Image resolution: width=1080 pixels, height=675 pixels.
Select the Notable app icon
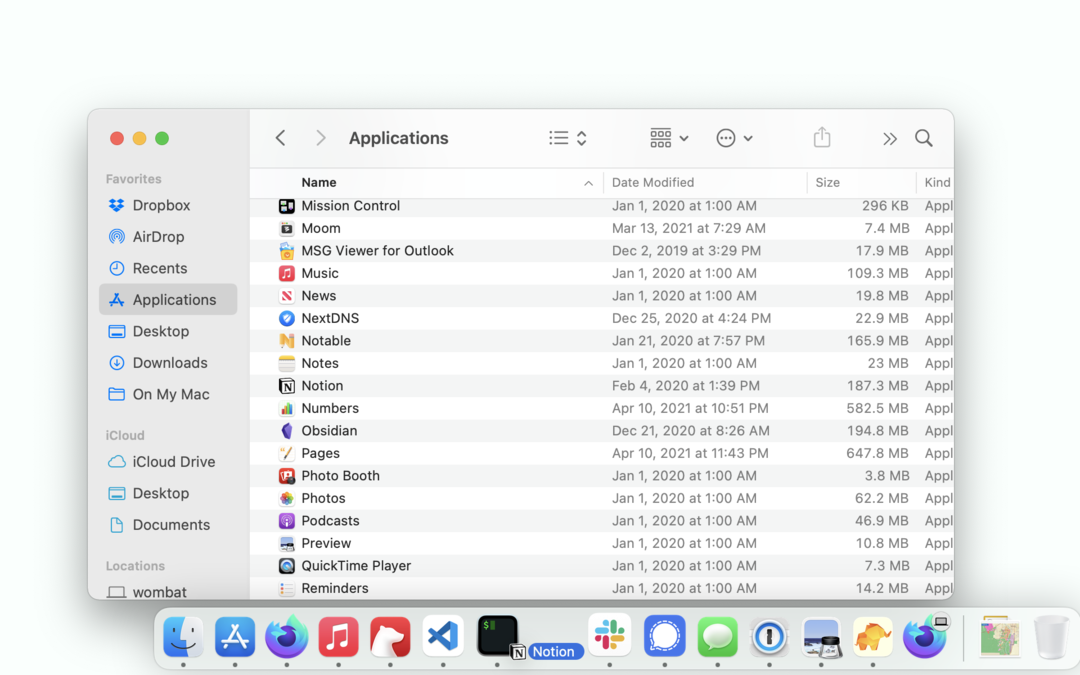coord(287,341)
